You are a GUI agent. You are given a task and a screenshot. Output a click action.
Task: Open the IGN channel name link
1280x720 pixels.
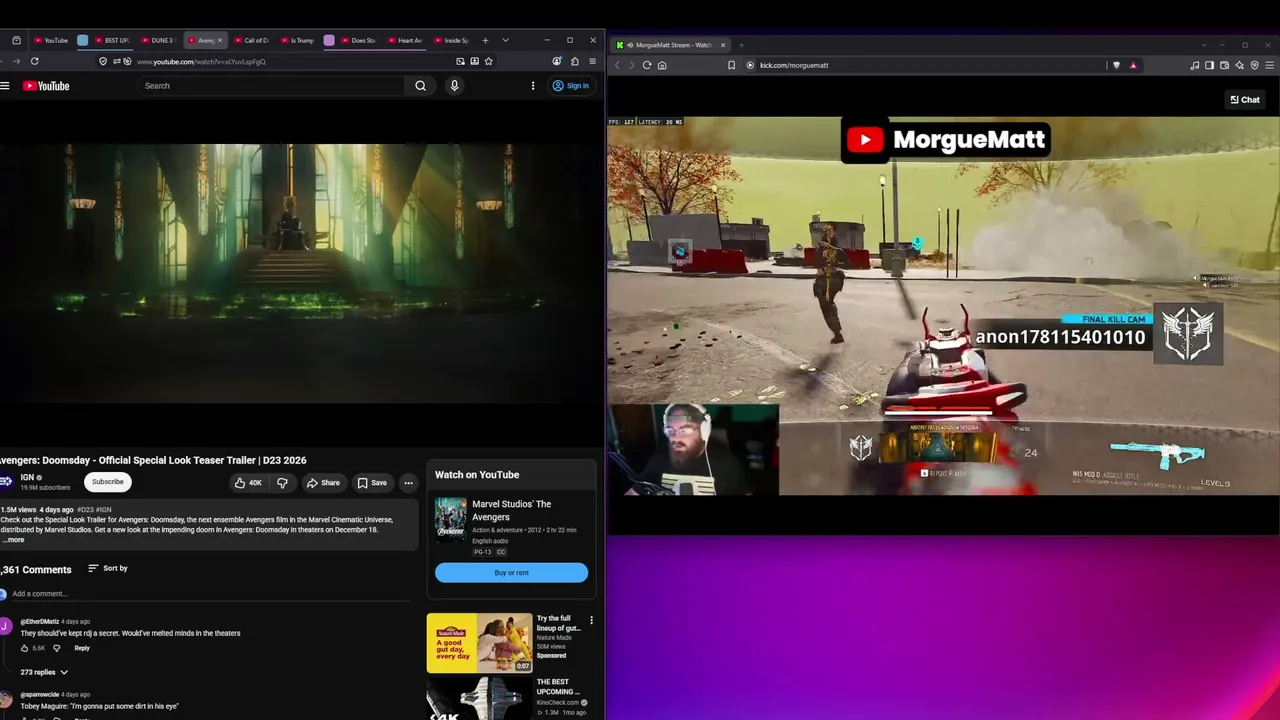(x=27, y=477)
